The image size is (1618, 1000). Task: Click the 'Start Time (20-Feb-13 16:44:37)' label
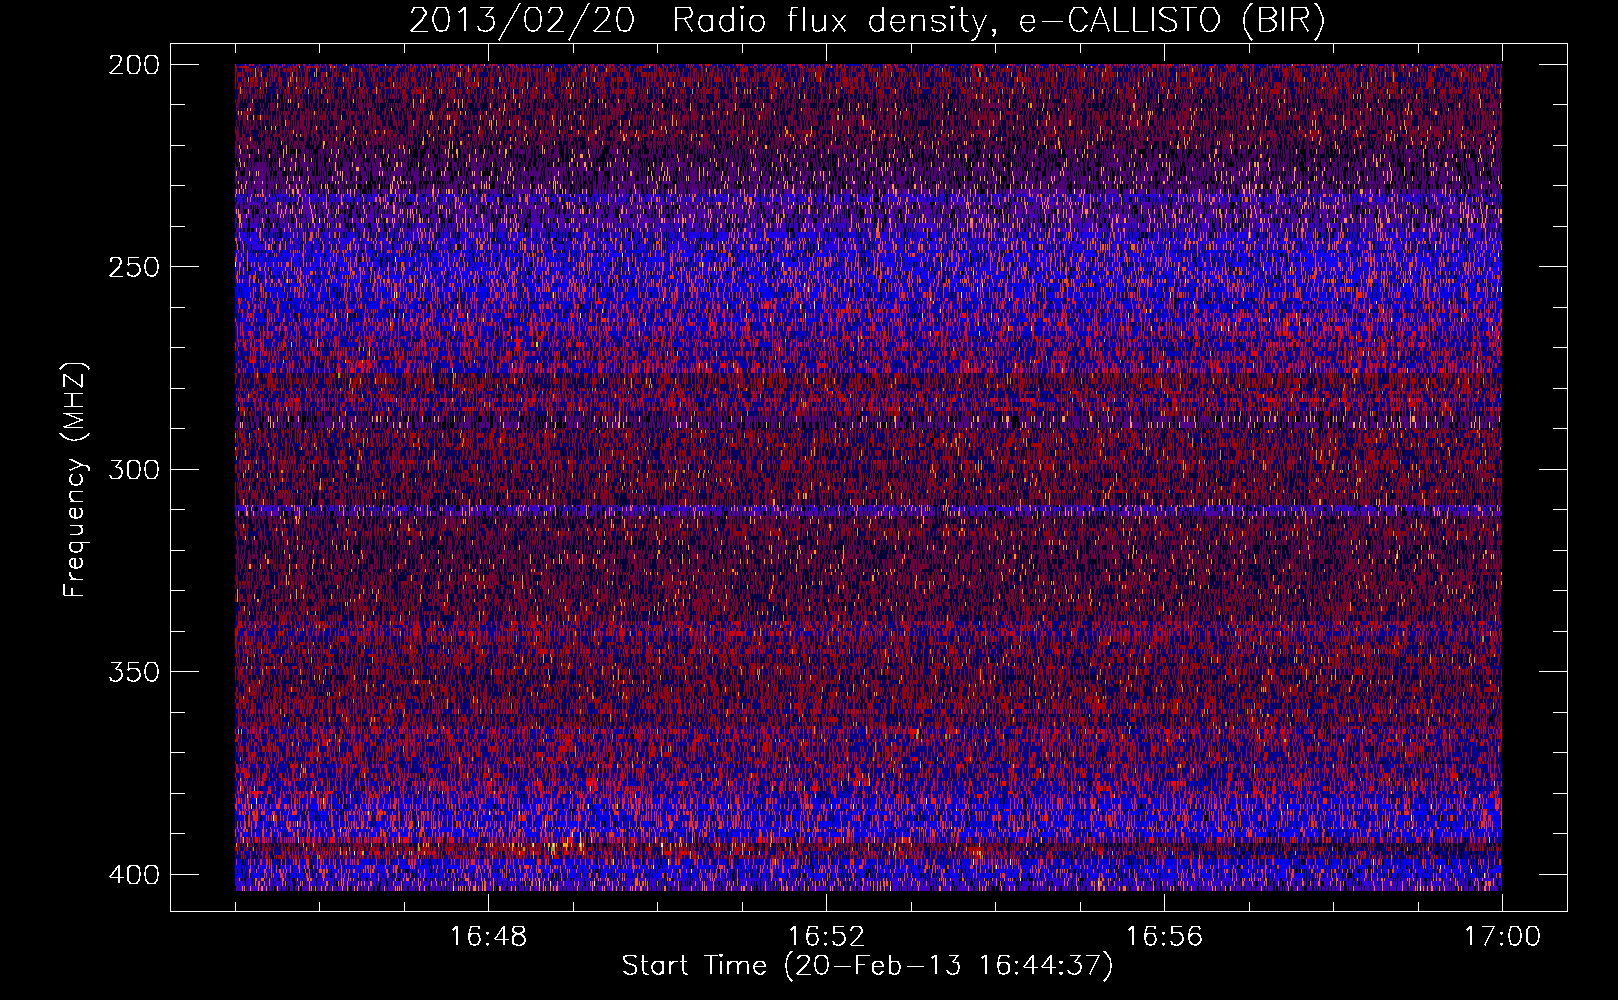867,966
